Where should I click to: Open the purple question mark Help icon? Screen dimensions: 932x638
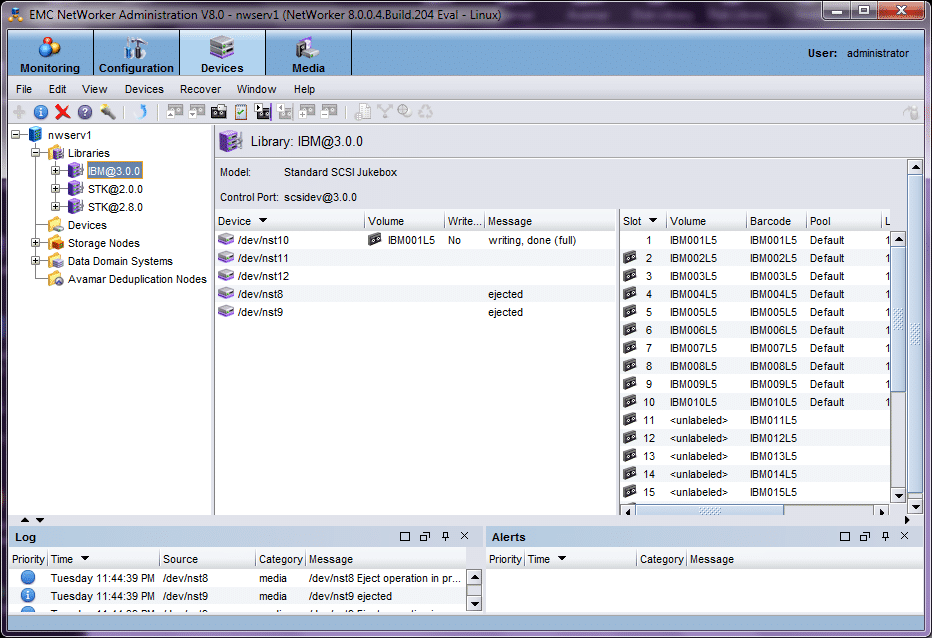tap(85, 112)
